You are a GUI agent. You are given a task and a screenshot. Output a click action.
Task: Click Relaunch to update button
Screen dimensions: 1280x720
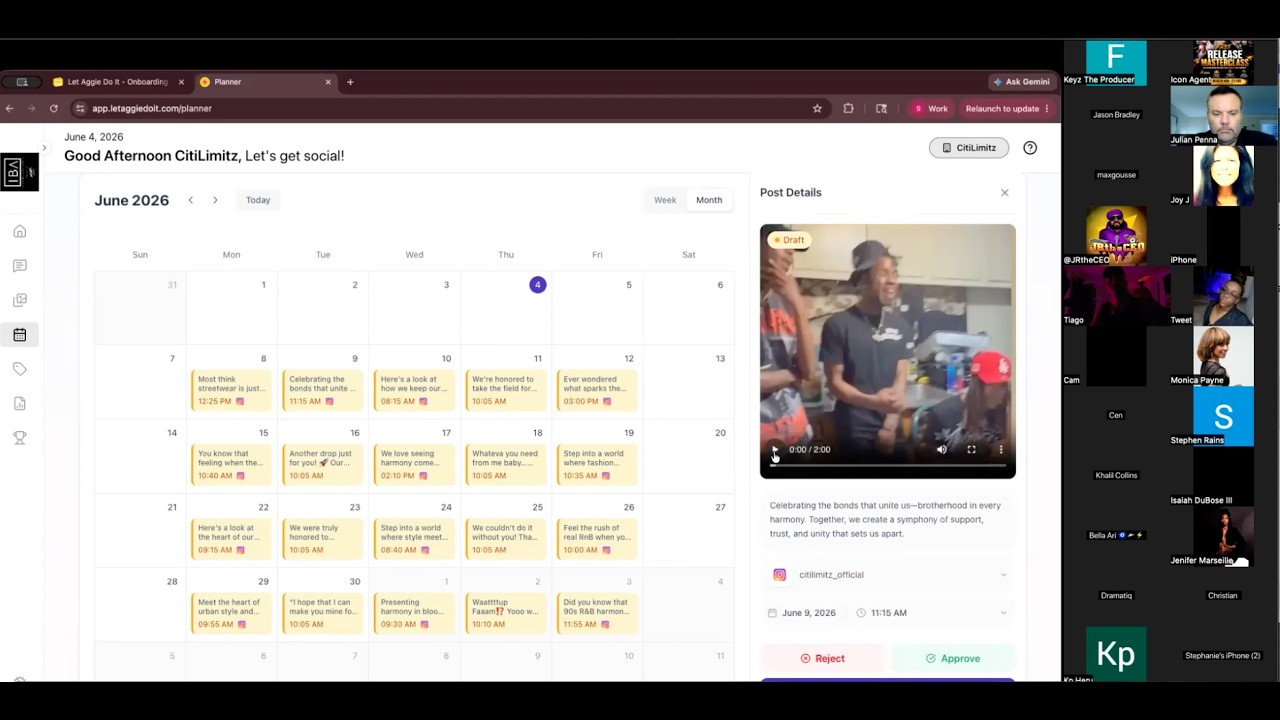point(1007,108)
